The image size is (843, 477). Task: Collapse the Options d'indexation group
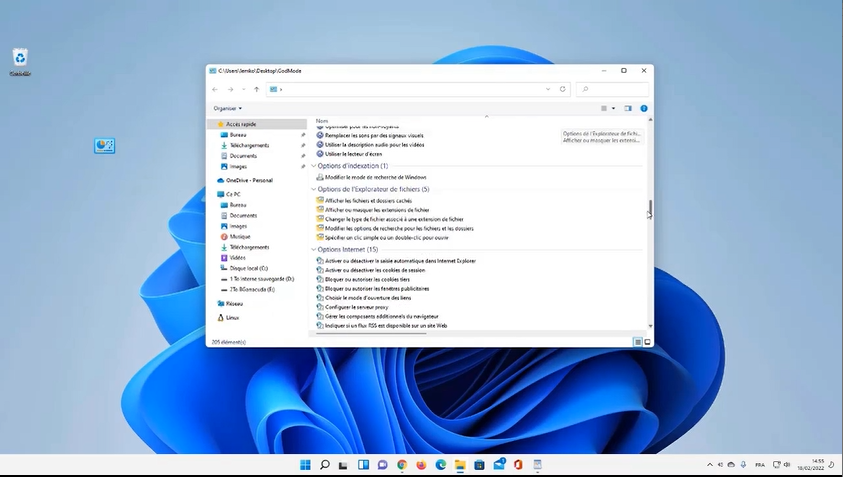pyautogui.click(x=313, y=166)
